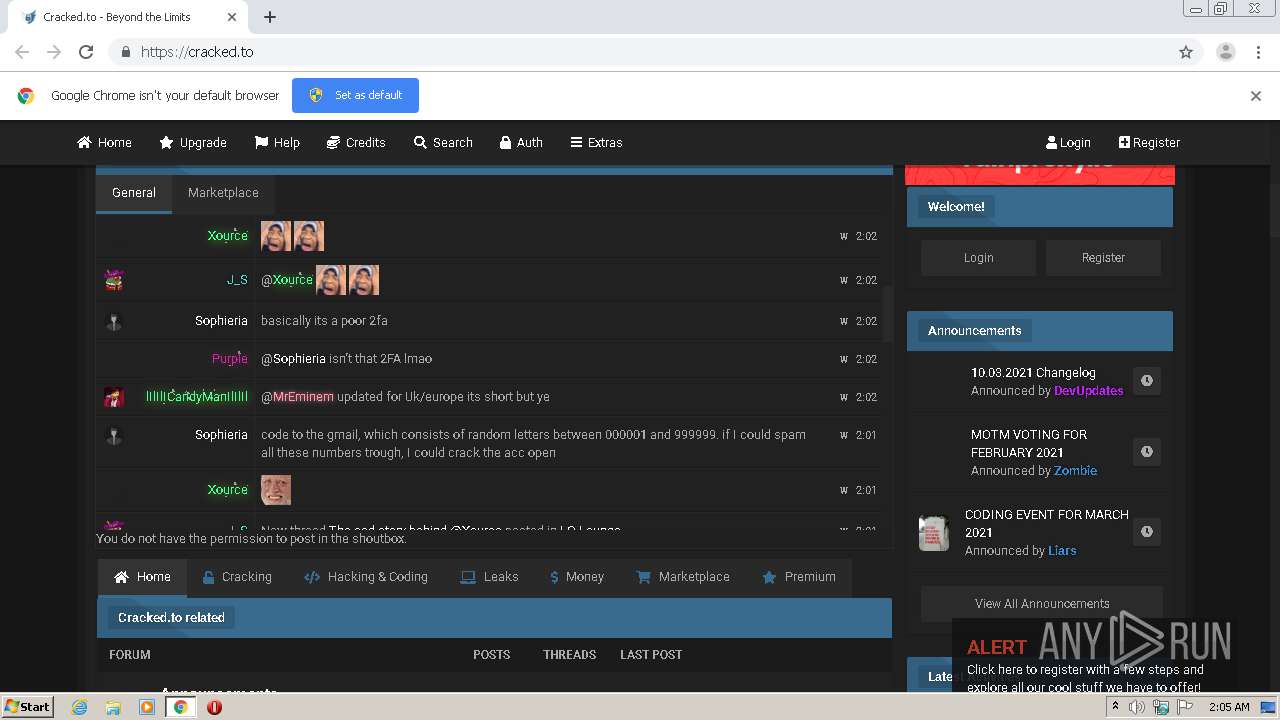Click View All Announcements button
The image size is (1280, 720).
(x=1042, y=604)
